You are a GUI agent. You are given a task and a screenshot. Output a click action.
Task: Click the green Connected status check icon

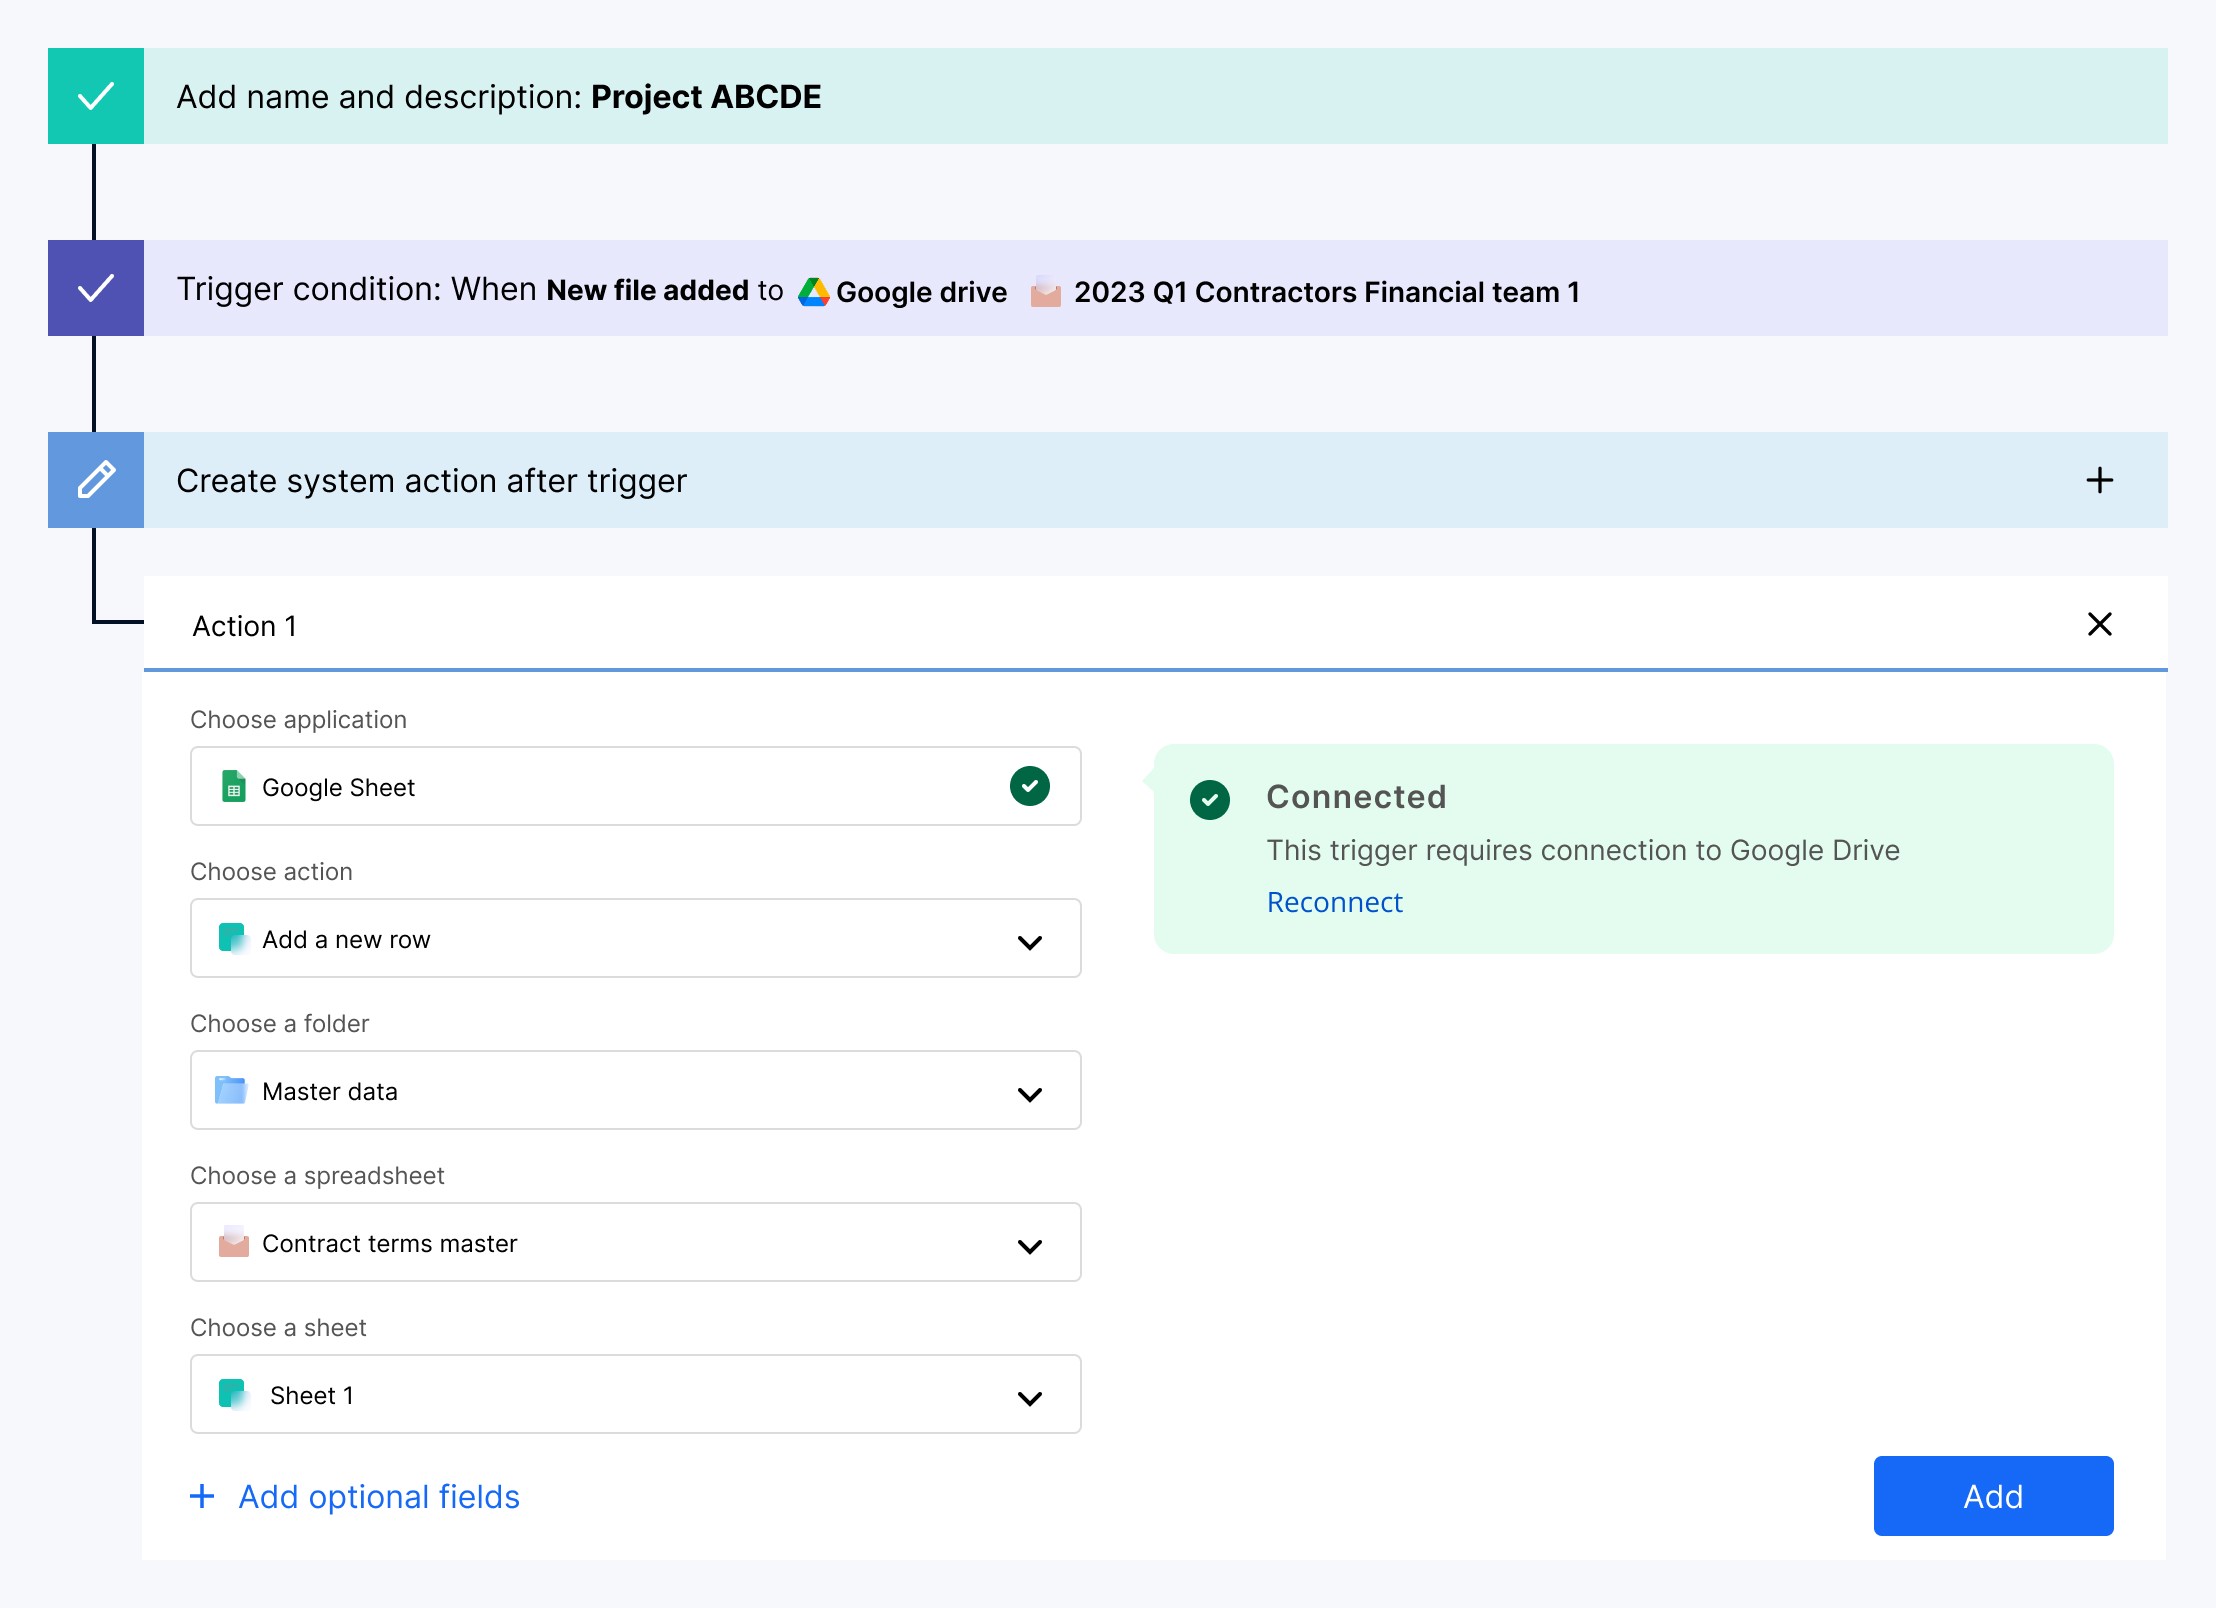[1210, 799]
